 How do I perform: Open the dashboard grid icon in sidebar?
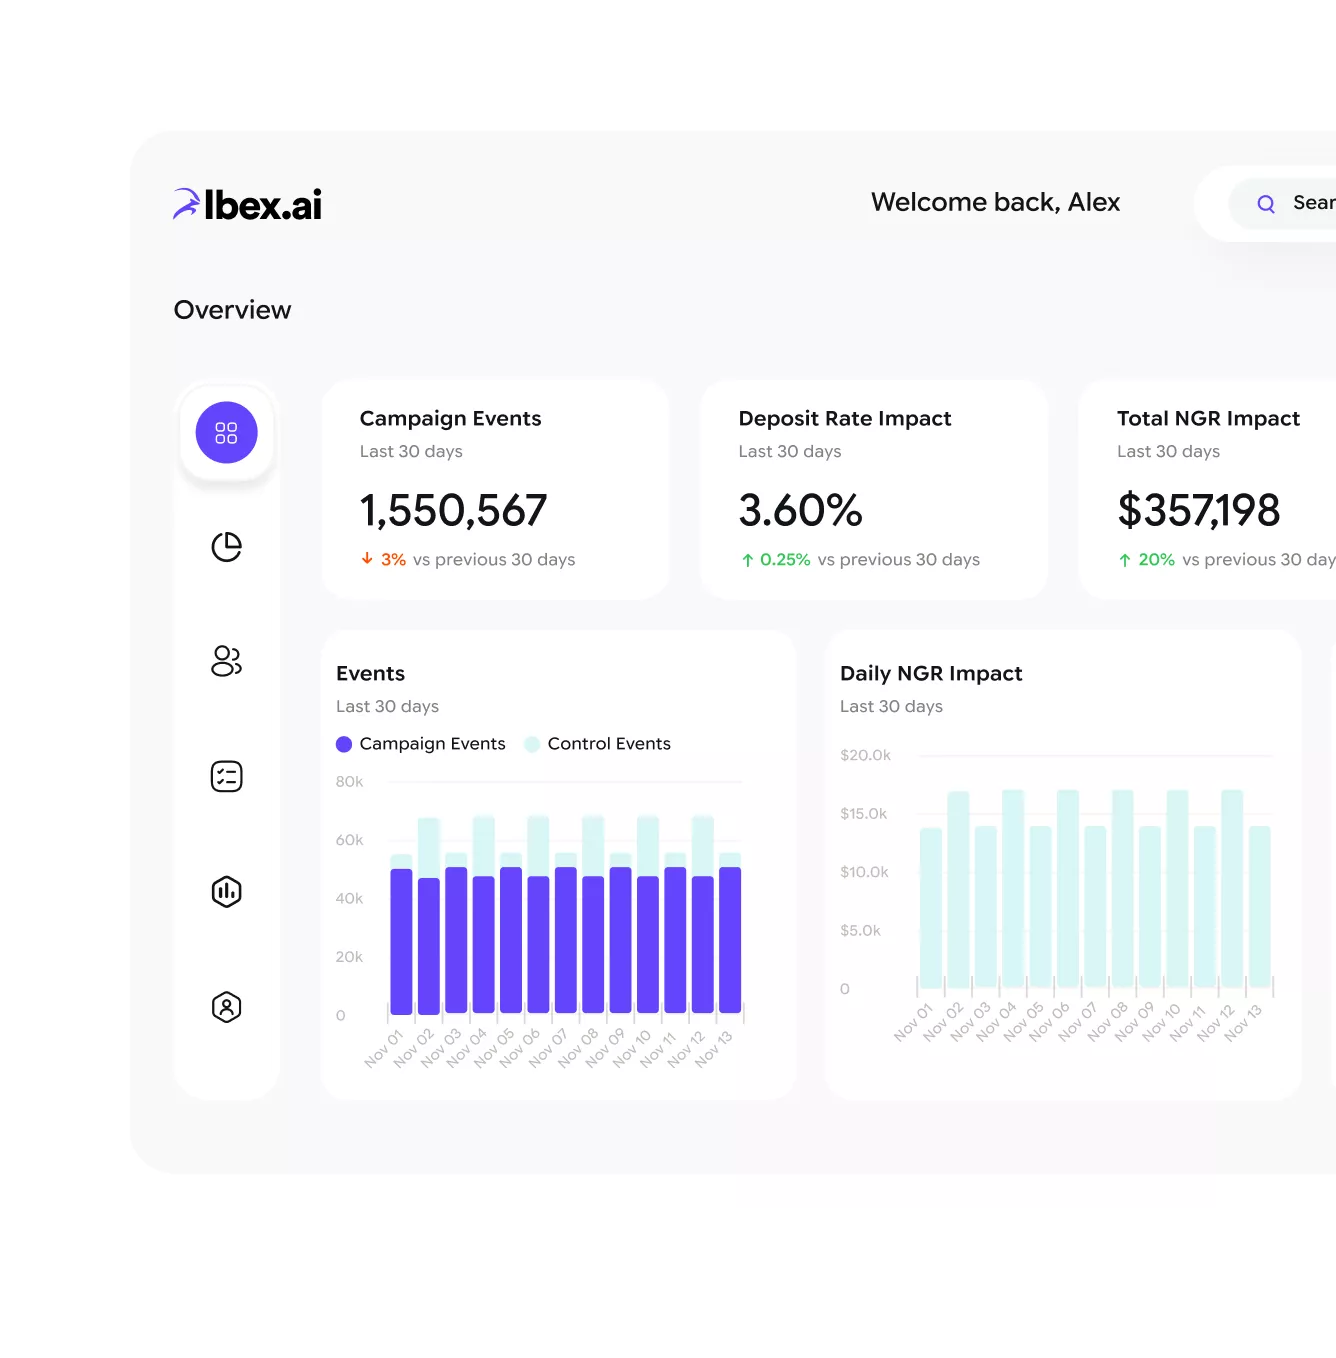[x=226, y=433]
